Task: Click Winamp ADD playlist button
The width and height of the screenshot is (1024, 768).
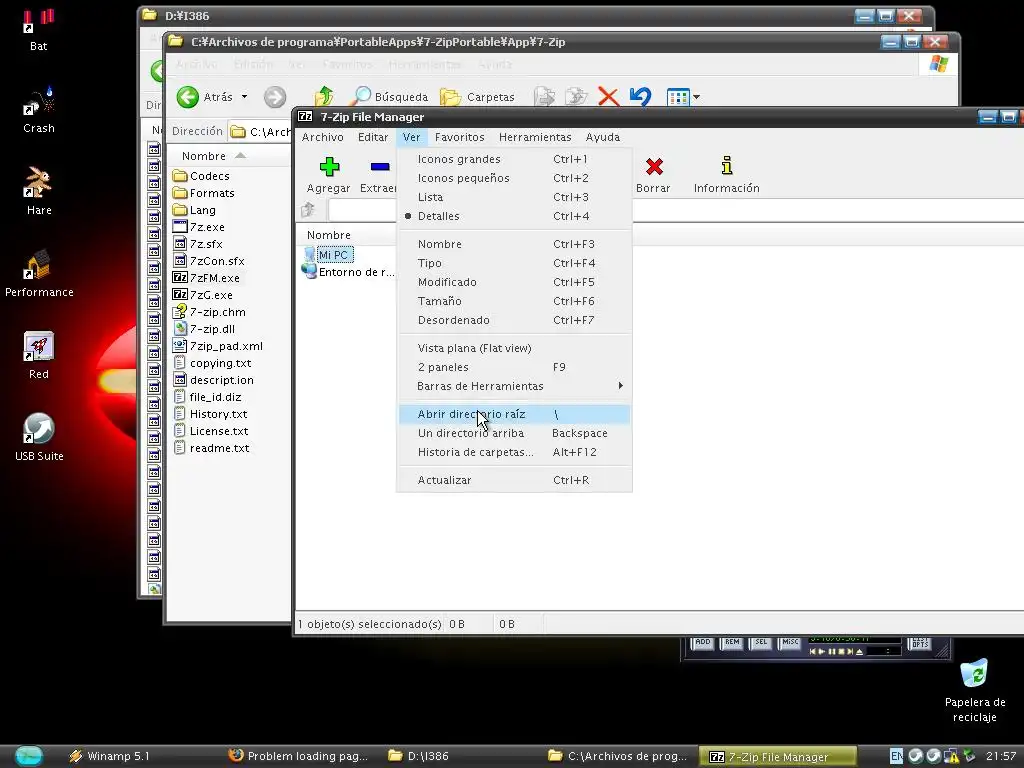Action: [x=703, y=643]
